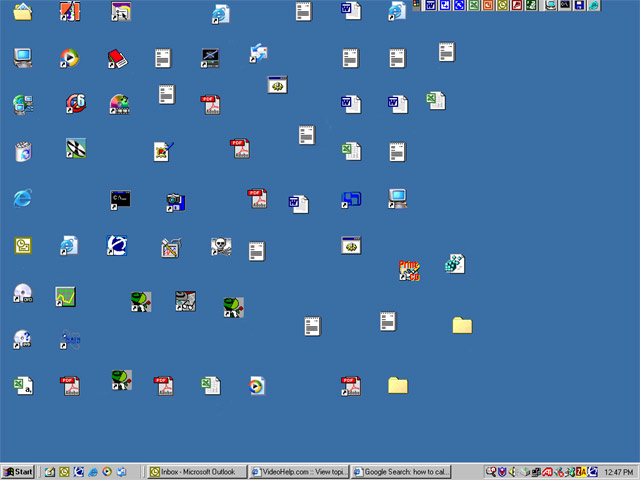Click the 12:47 PM system clock
This screenshot has width=640, height=480.
tap(618, 472)
